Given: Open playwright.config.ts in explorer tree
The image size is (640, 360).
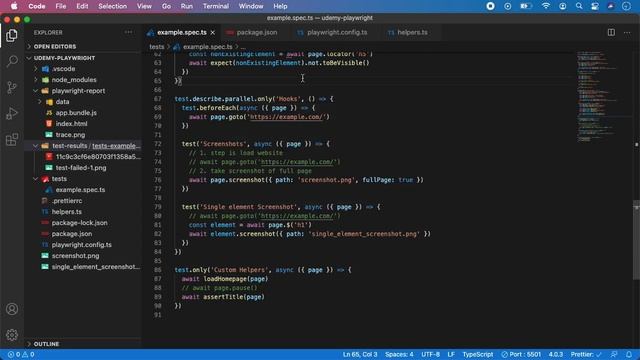Looking at the screenshot, I should [x=81, y=245].
